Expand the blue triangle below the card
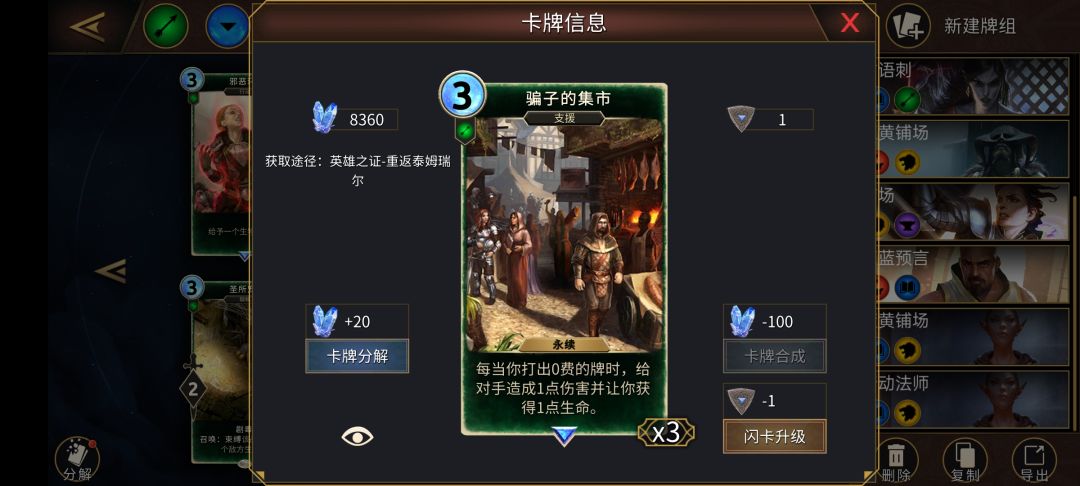Viewport: 1080px width, 486px height. (x=564, y=436)
